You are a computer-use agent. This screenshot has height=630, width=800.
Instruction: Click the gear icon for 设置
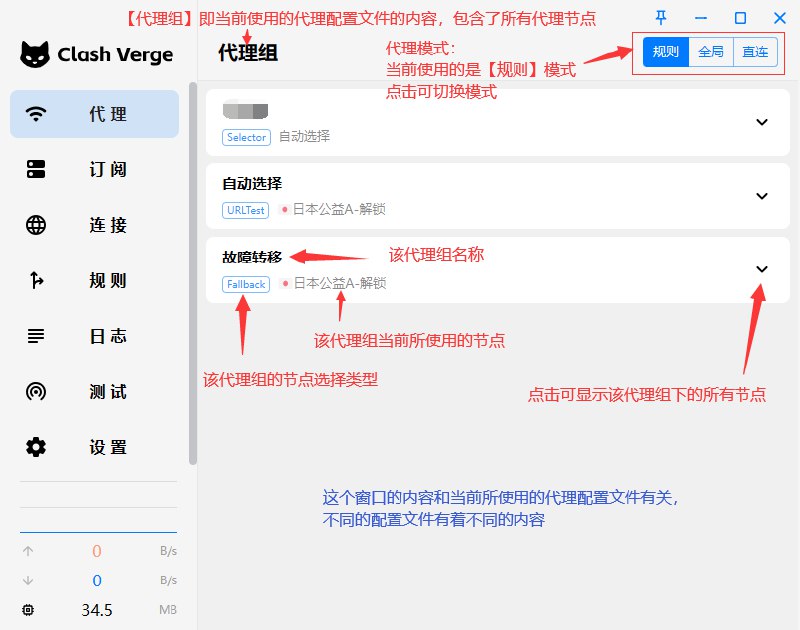[36, 447]
